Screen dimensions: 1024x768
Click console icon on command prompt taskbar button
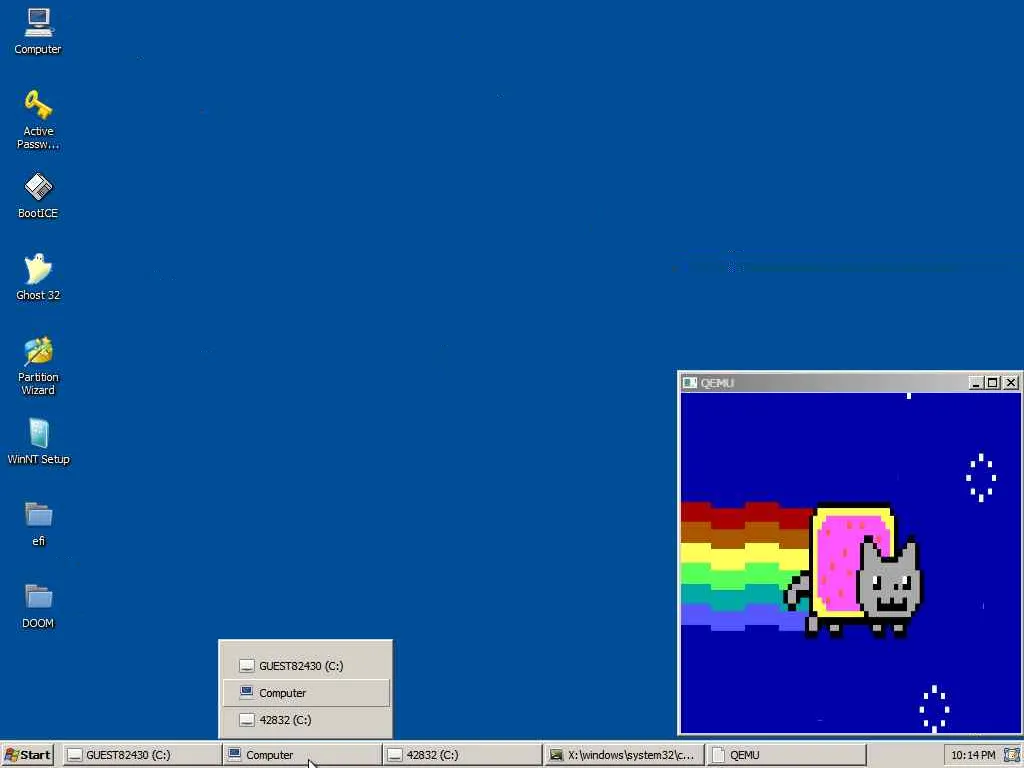556,755
